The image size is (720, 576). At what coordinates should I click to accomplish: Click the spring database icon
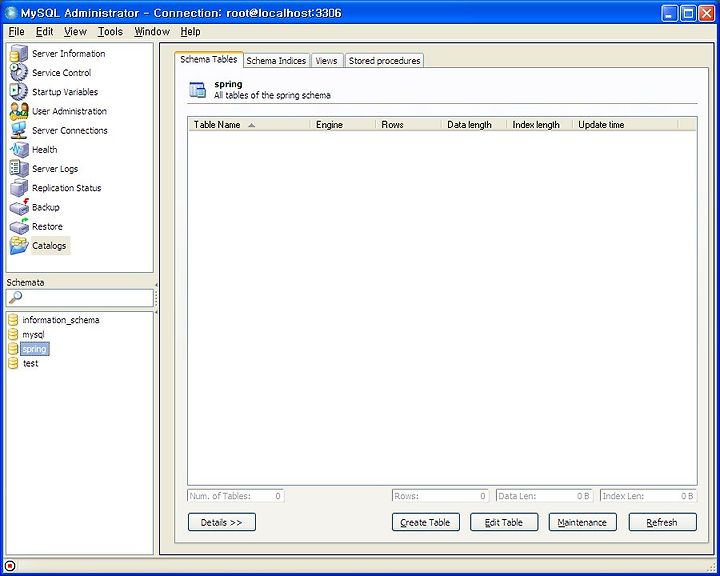13,349
